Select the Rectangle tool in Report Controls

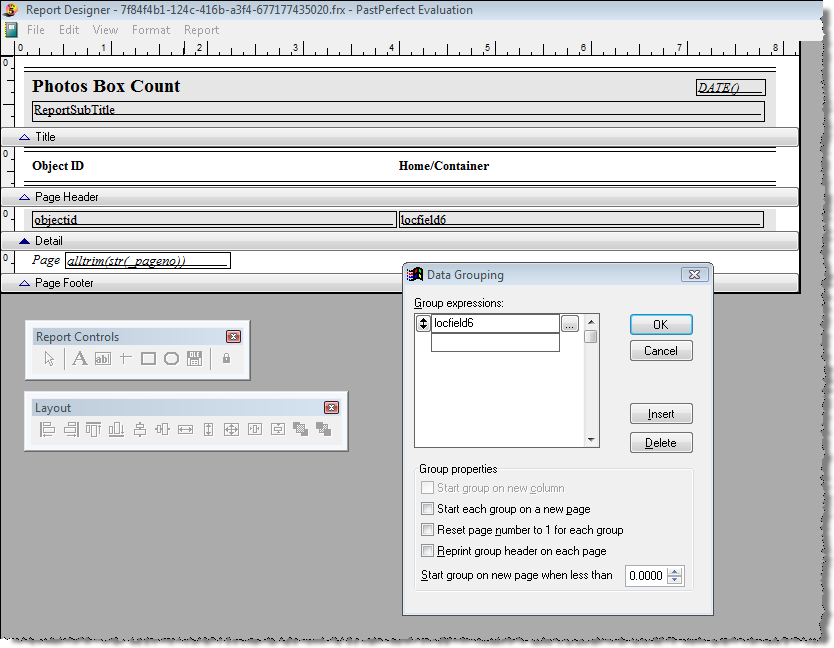148,358
